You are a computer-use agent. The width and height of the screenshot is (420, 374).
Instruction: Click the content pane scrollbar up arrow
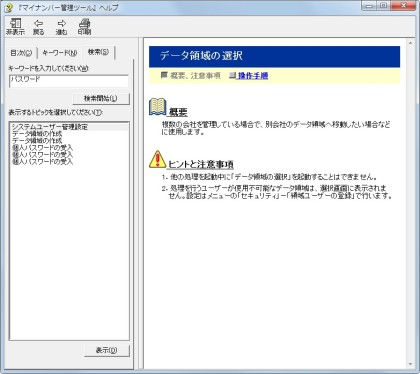pos(410,43)
